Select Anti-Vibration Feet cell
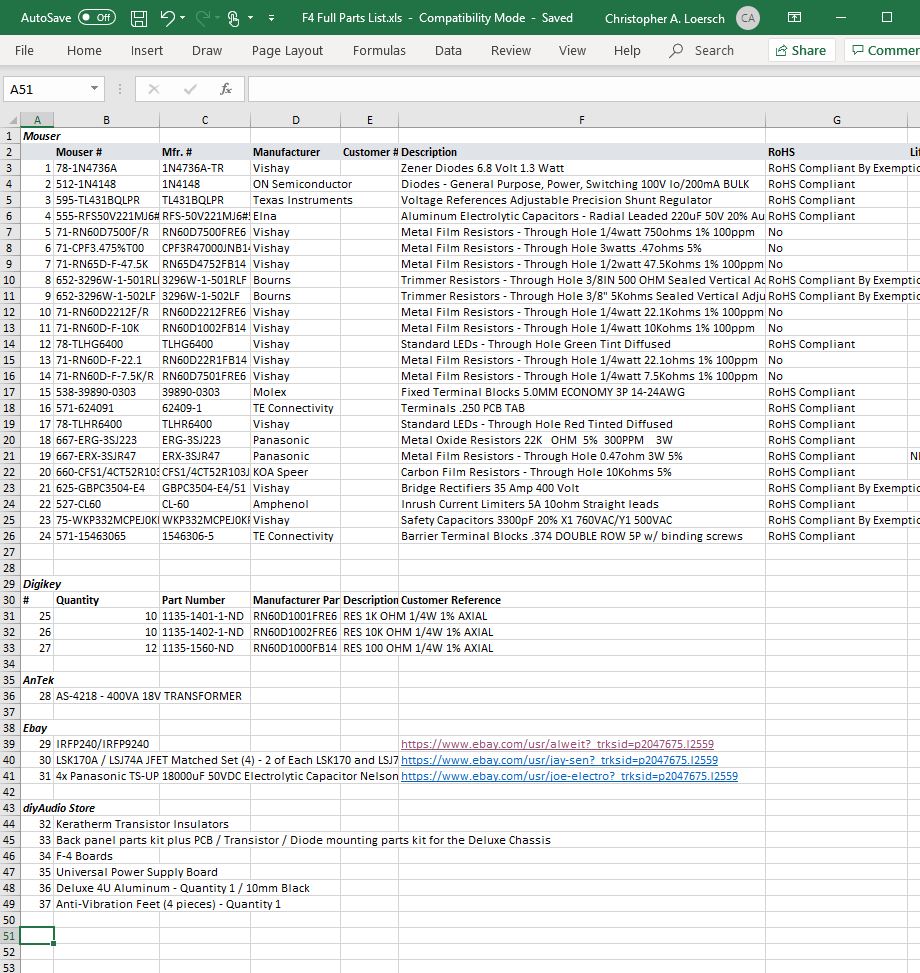 [x=107, y=904]
